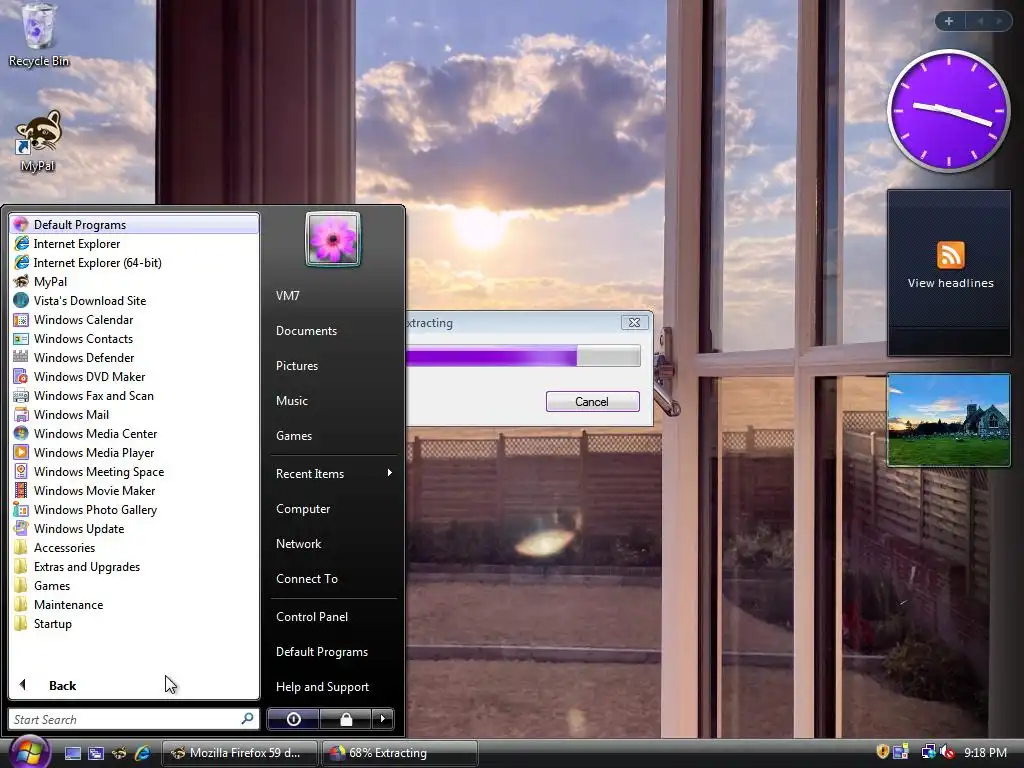The width and height of the screenshot is (1024, 768).
Task: Open Windows Contacts
Action: [x=134, y=338]
